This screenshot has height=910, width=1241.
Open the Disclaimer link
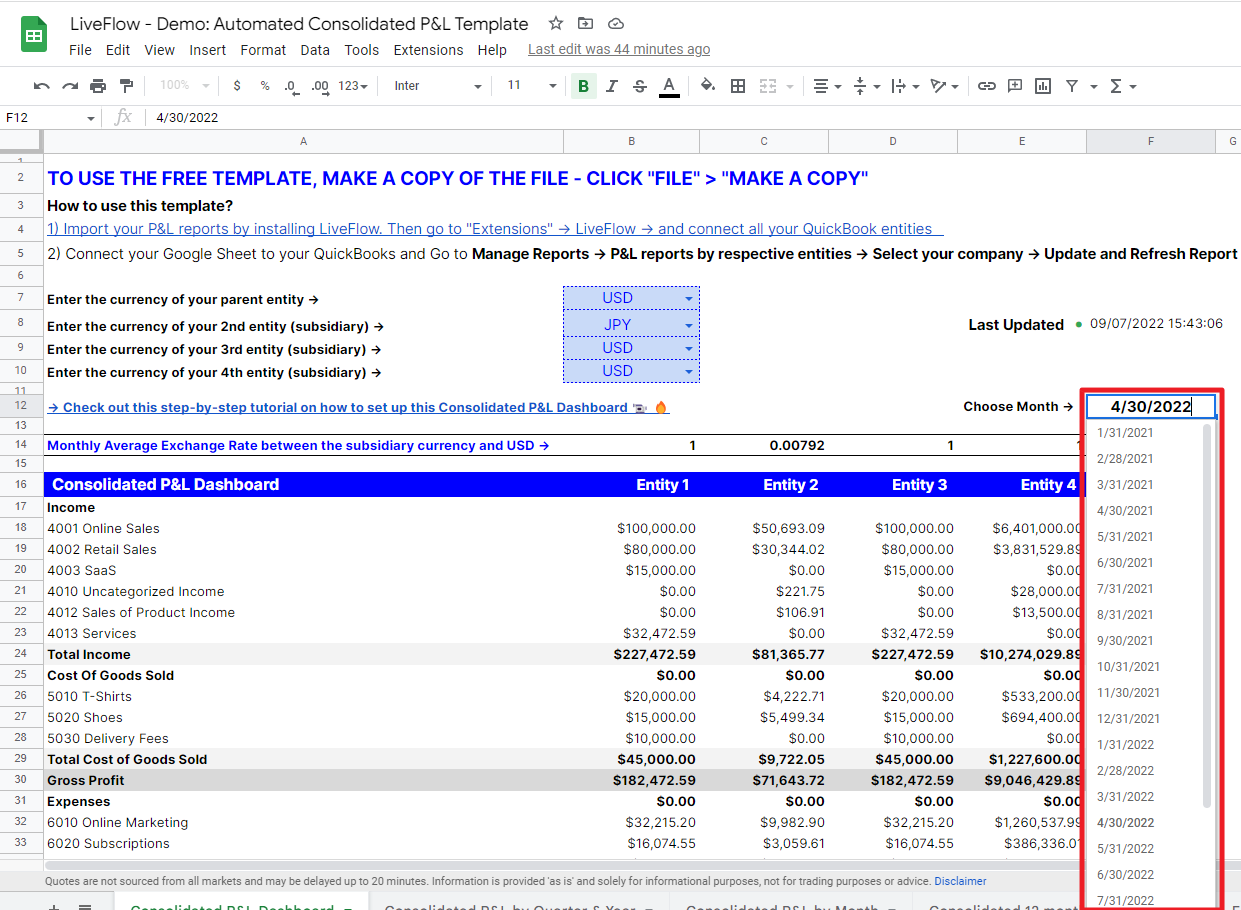tap(960, 881)
